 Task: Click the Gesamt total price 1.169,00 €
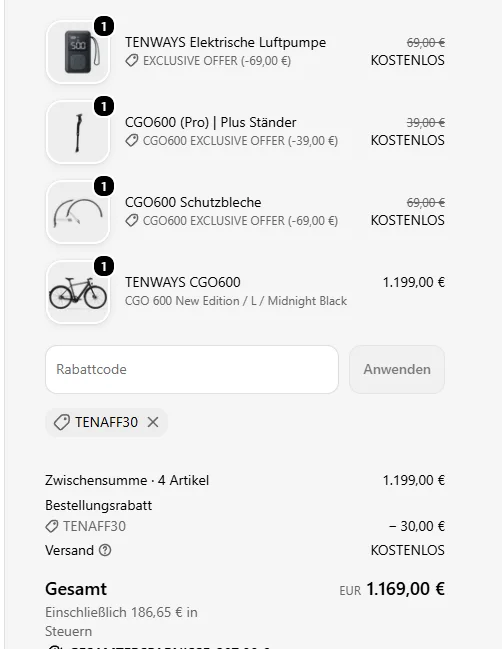pyautogui.click(x=406, y=589)
